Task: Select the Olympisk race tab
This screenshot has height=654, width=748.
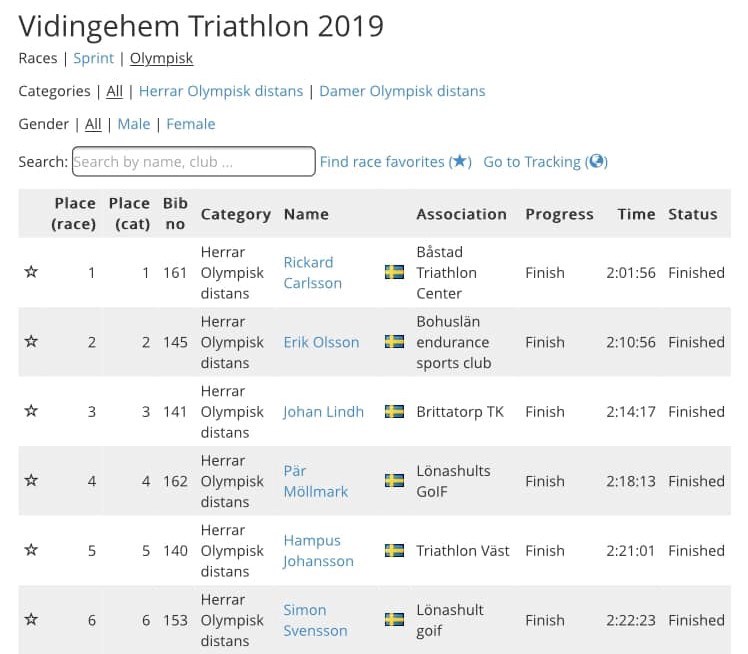Action: click(x=162, y=58)
